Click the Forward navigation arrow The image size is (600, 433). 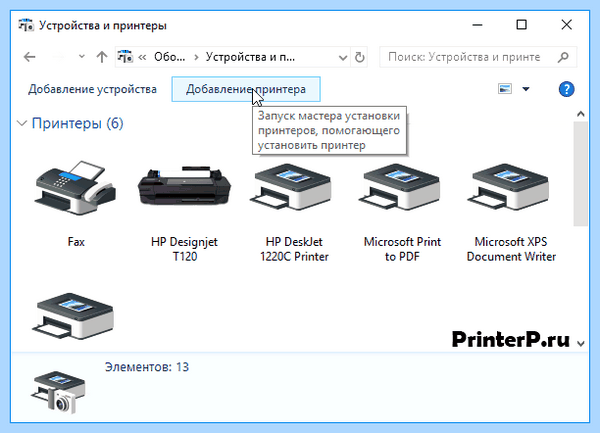pyautogui.click(x=58, y=57)
